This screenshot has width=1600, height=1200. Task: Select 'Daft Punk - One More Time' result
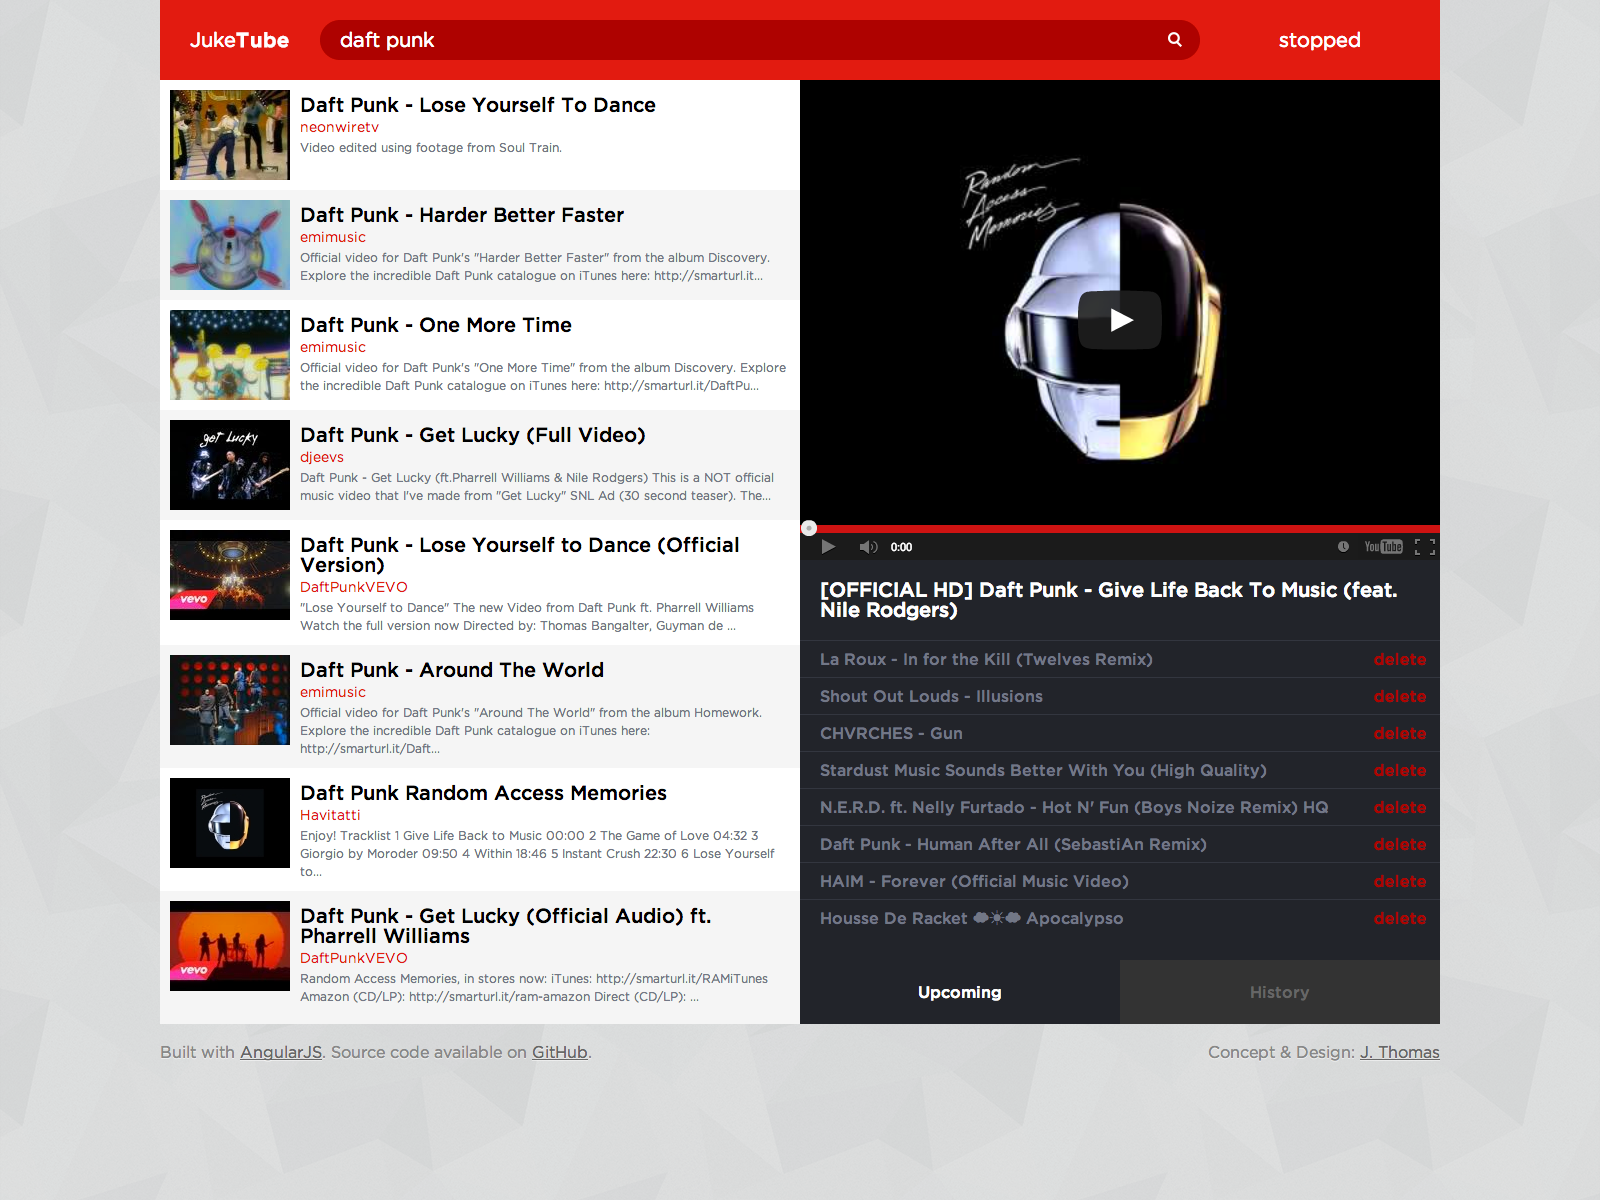[437, 325]
